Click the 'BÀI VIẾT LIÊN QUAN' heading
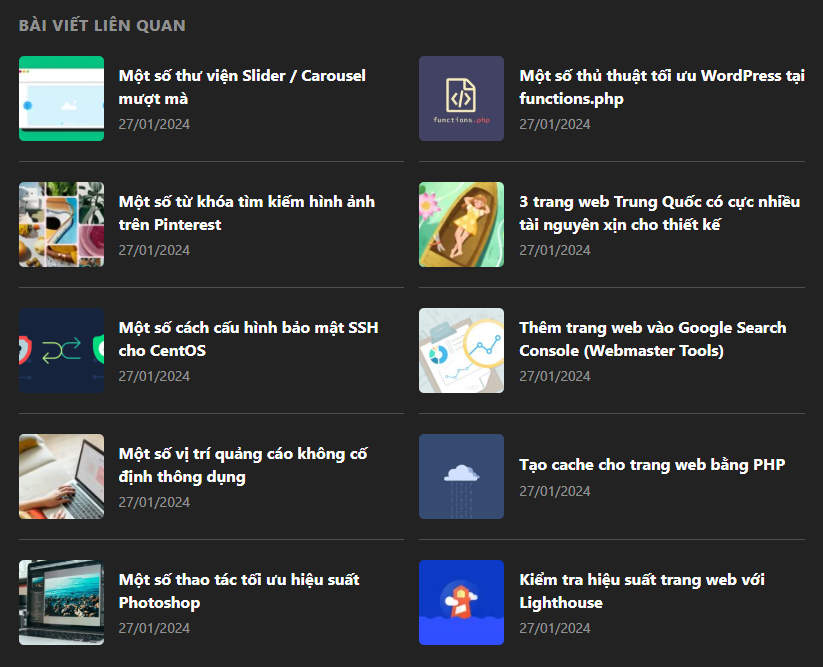Screen dimensions: 823x667 point(102,25)
